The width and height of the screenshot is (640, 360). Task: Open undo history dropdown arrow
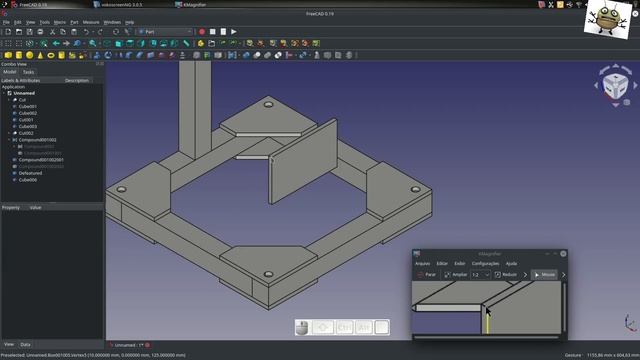coord(92,32)
